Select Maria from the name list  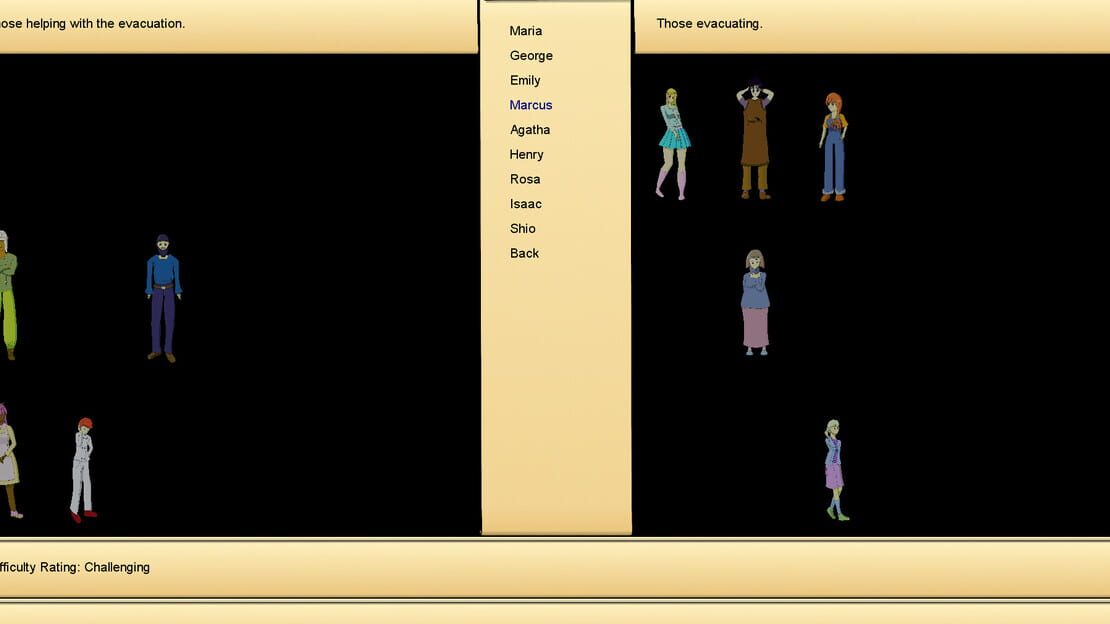[x=525, y=31]
